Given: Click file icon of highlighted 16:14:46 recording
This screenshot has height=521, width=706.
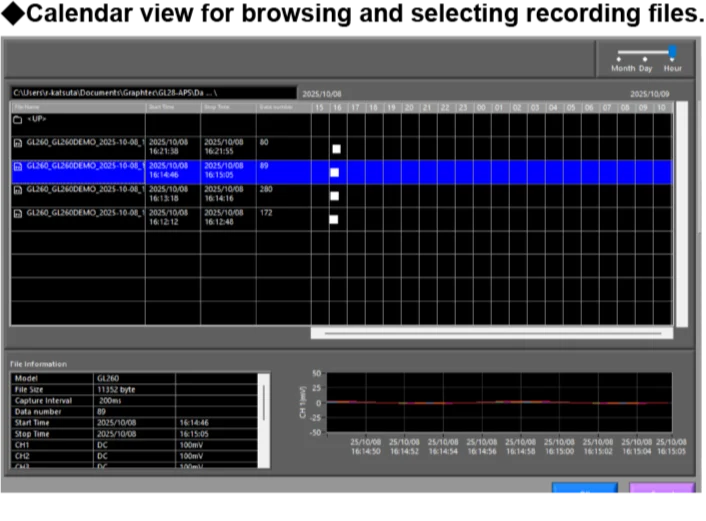Looking at the screenshot, I should pos(17,166).
